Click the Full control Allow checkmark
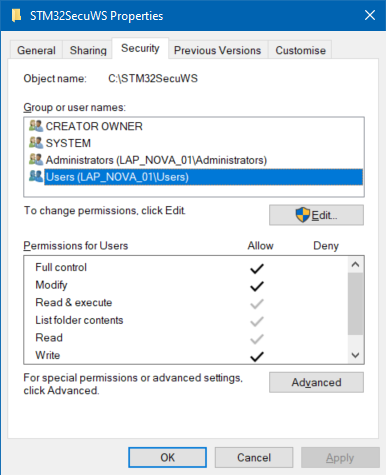 pos(257,268)
